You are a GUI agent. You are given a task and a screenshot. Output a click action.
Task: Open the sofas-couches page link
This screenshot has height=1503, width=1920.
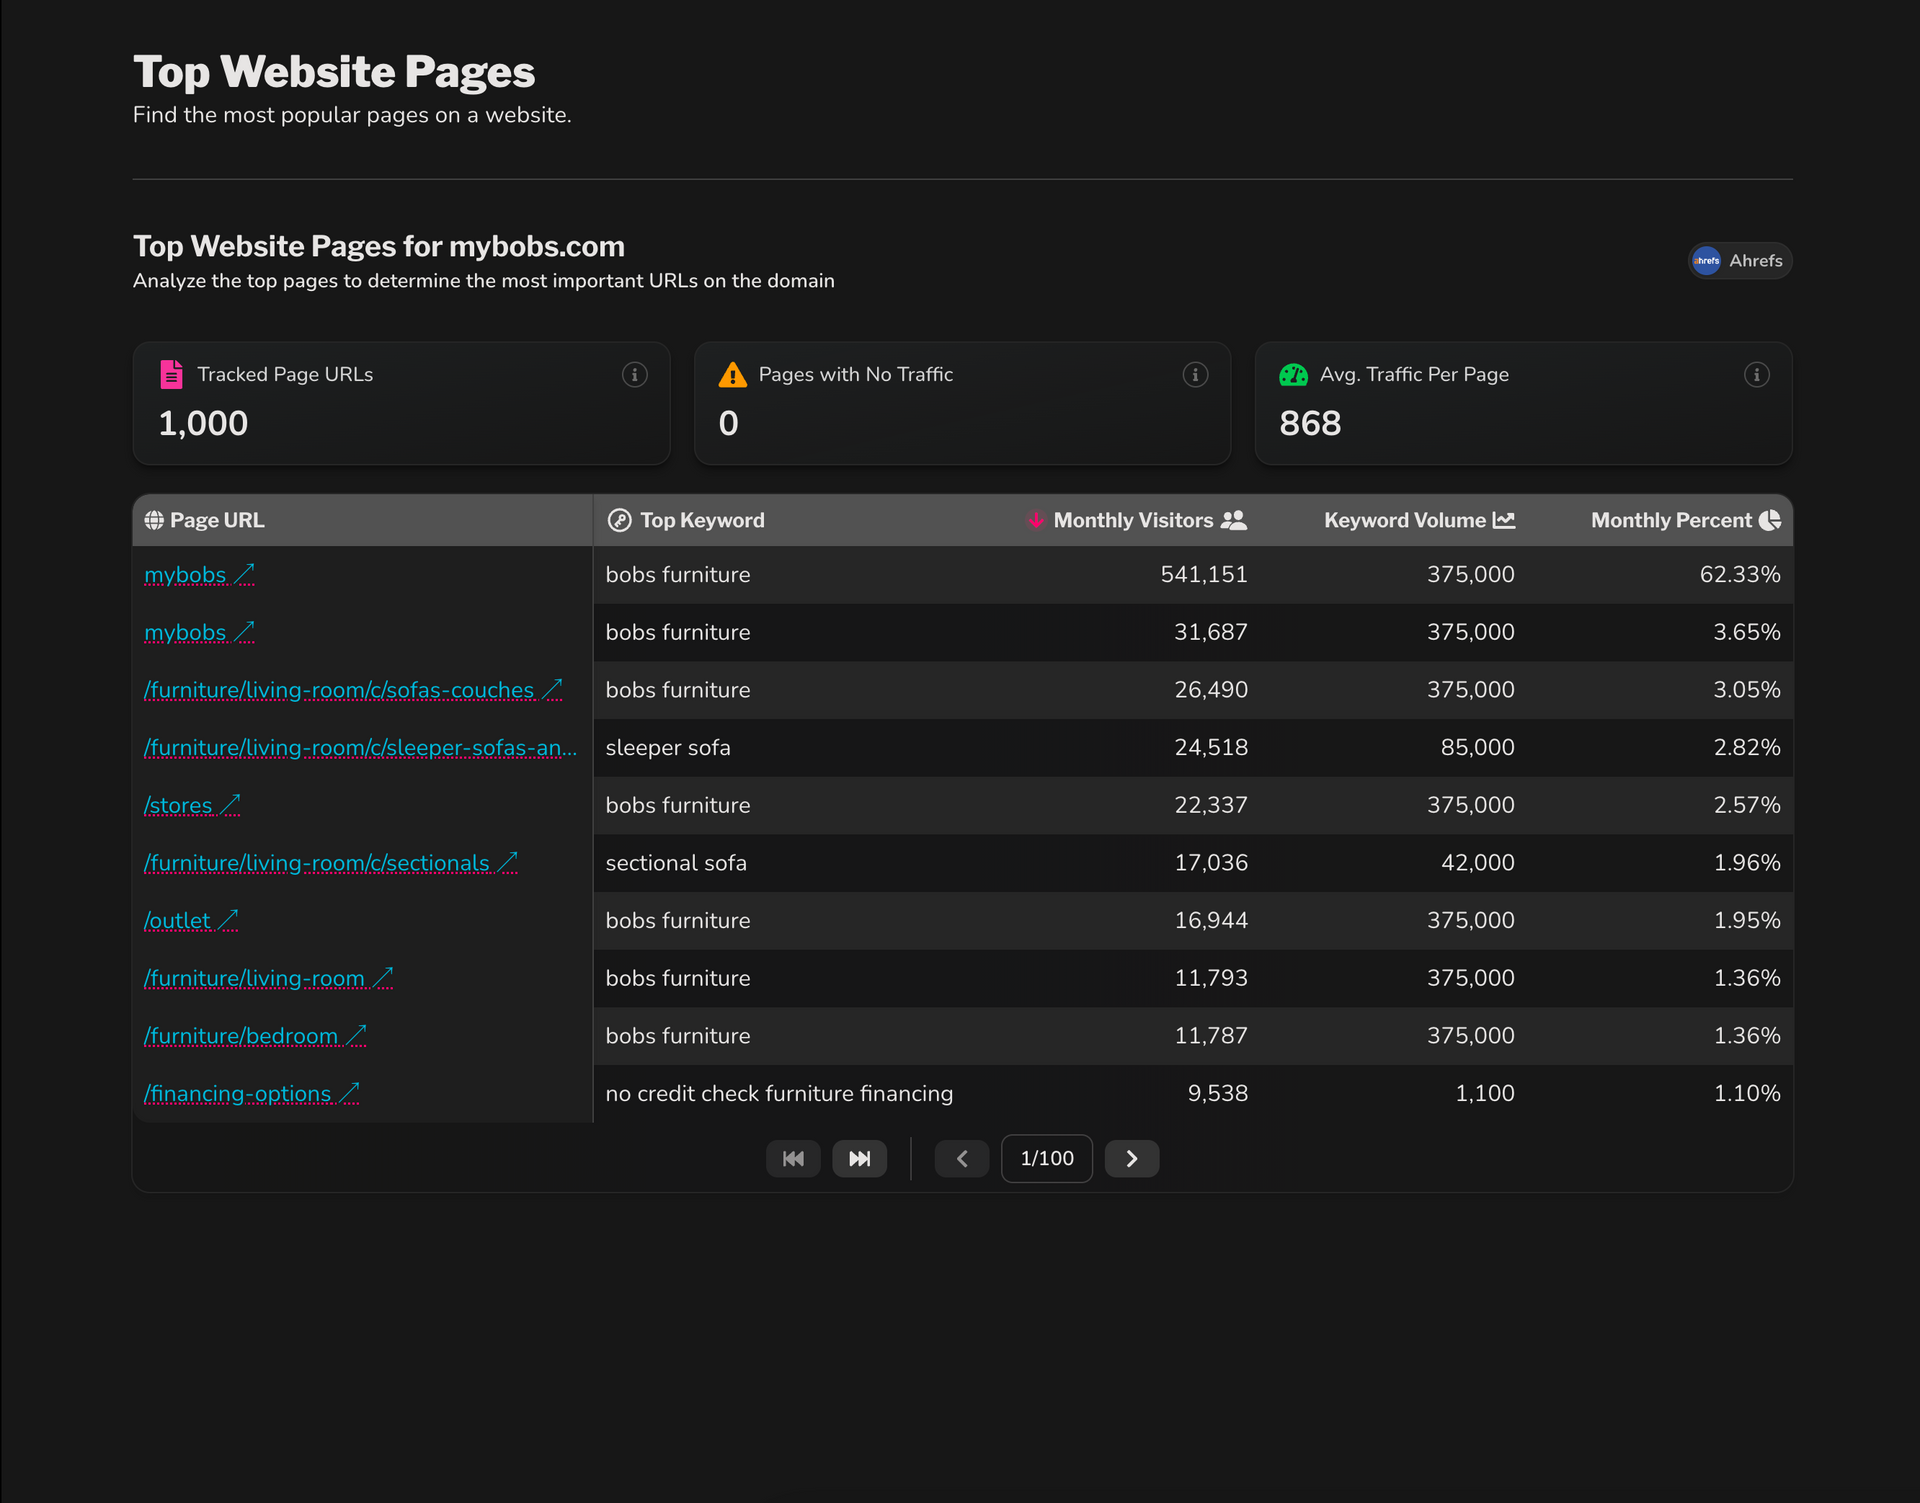point(353,690)
